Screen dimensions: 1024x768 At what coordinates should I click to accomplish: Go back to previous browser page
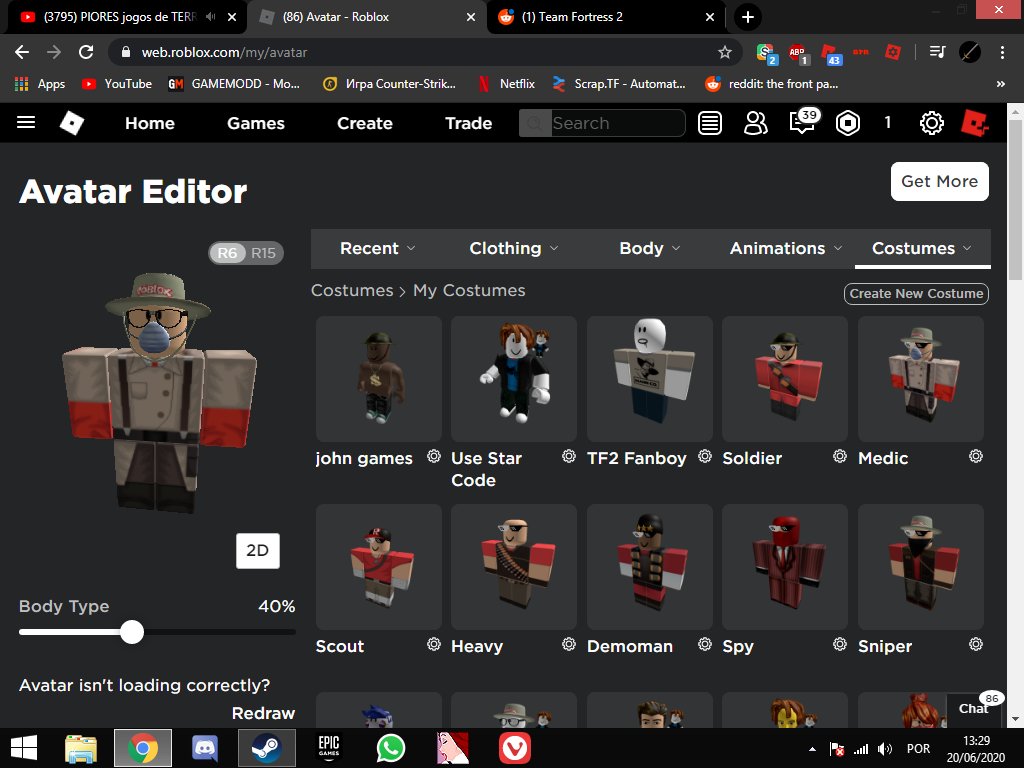(22, 52)
